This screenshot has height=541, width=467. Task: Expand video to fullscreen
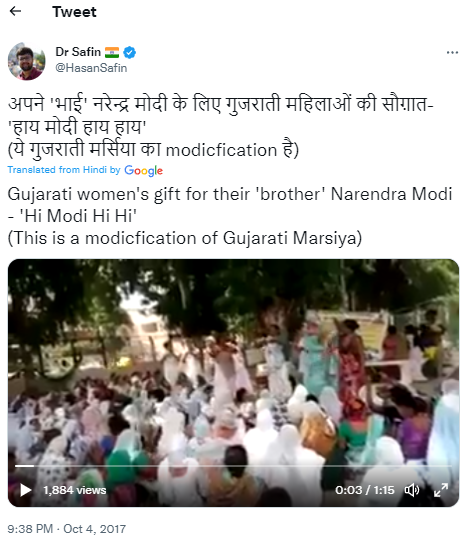click(441, 490)
